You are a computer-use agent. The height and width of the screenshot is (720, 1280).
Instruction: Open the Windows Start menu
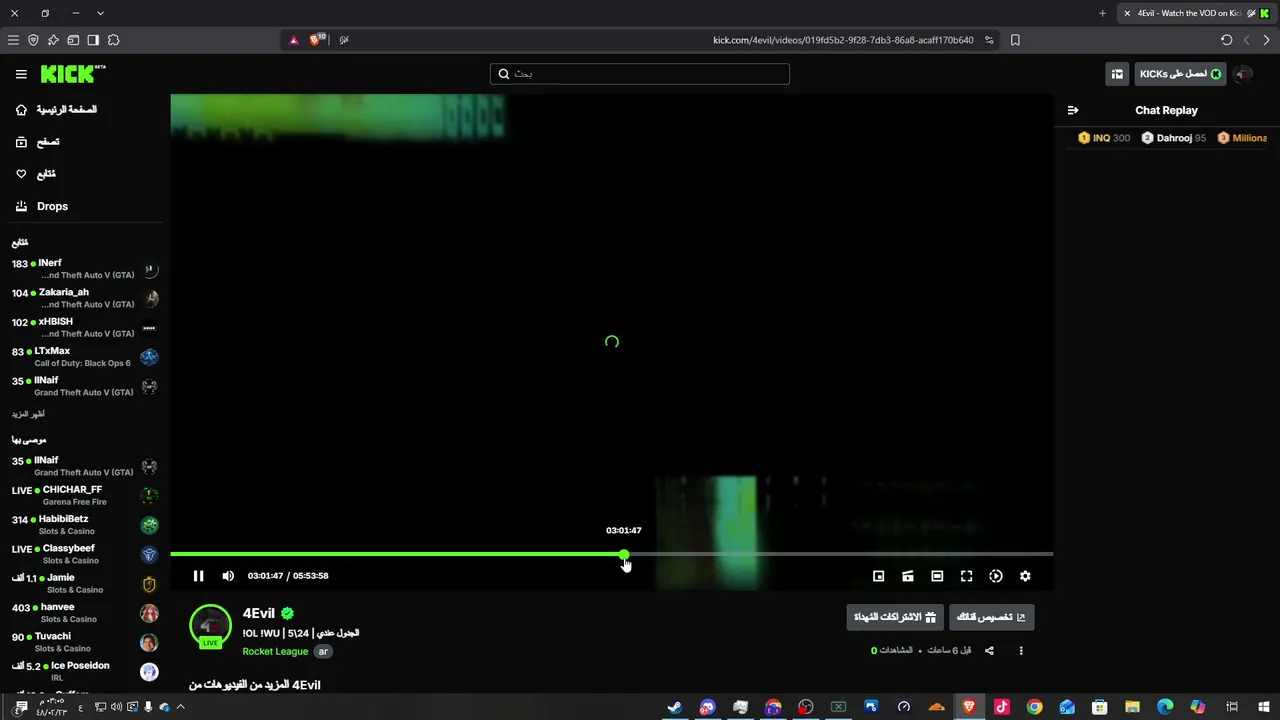(x=1265, y=707)
